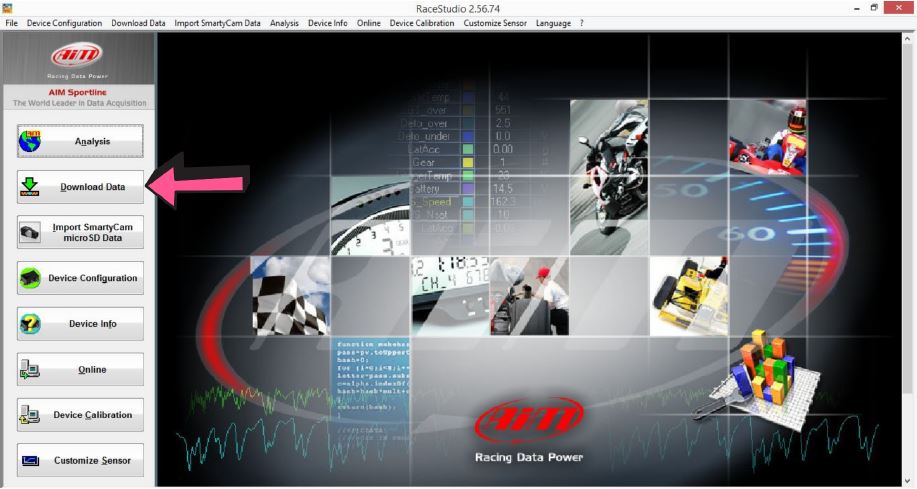
Task: Open the ? help menu
Action: (581, 23)
